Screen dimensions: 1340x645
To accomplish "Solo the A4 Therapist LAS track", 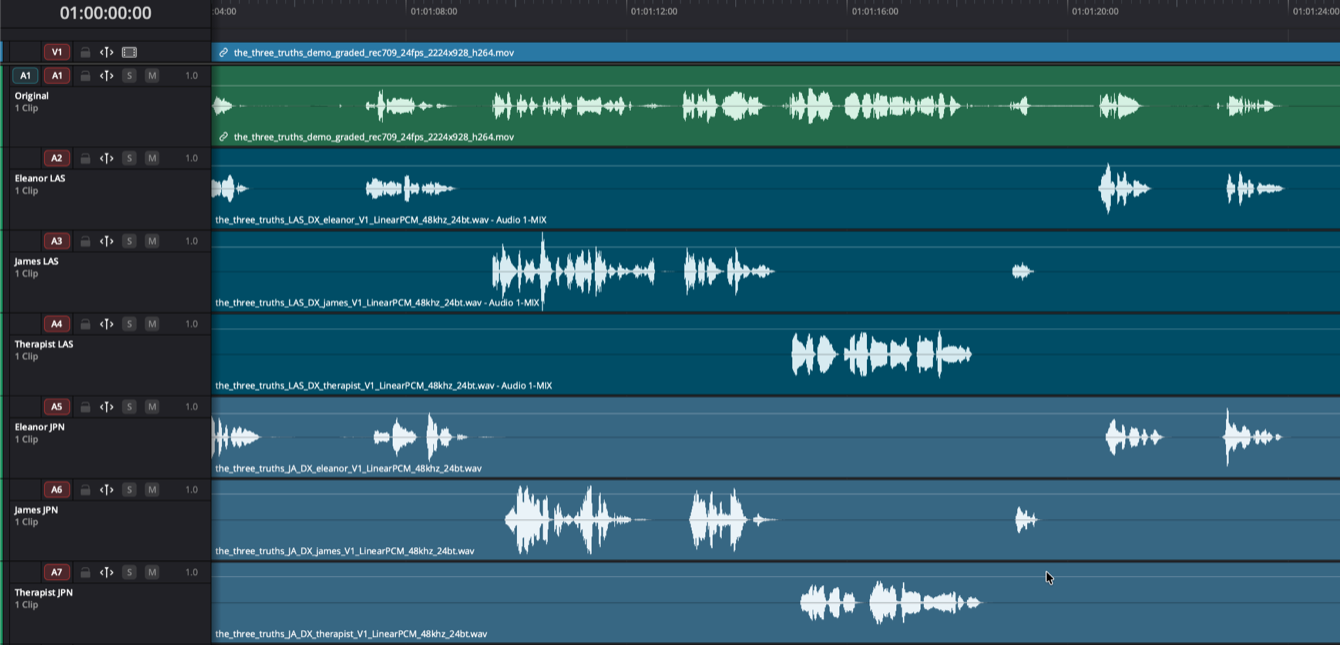I will coord(129,324).
